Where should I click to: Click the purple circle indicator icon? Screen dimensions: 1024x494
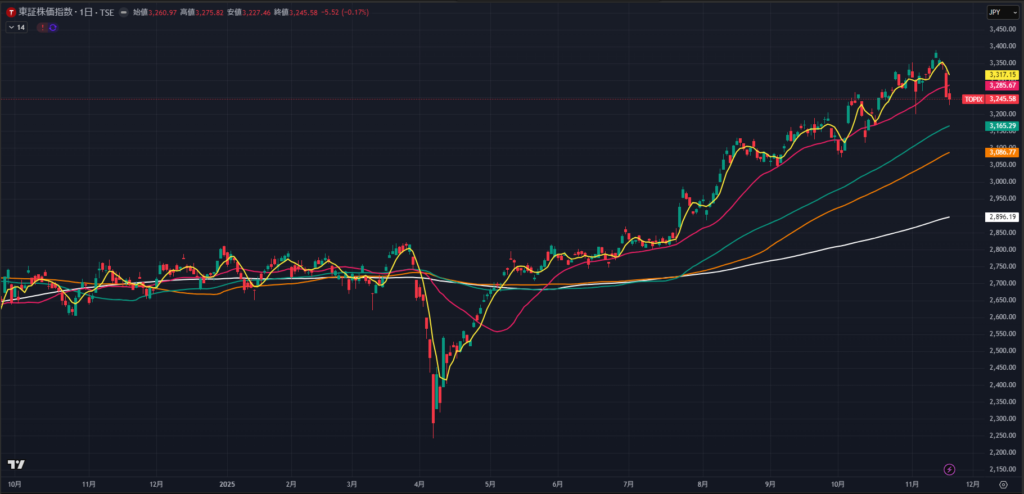pyautogui.click(x=52, y=27)
